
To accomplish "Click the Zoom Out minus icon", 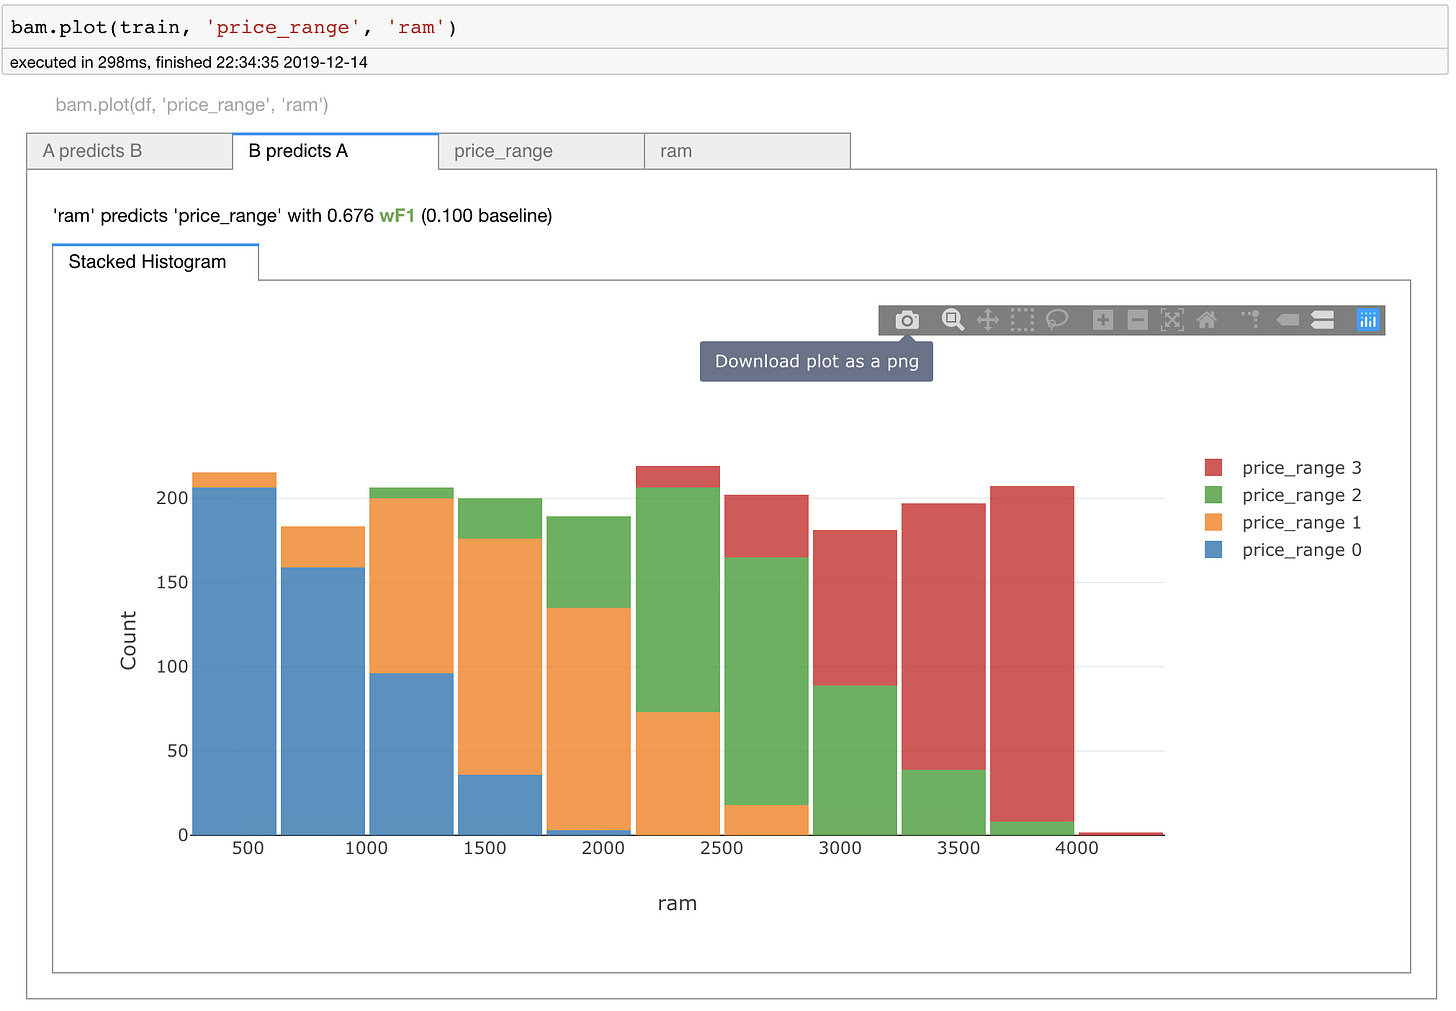I will [x=1138, y=320].
